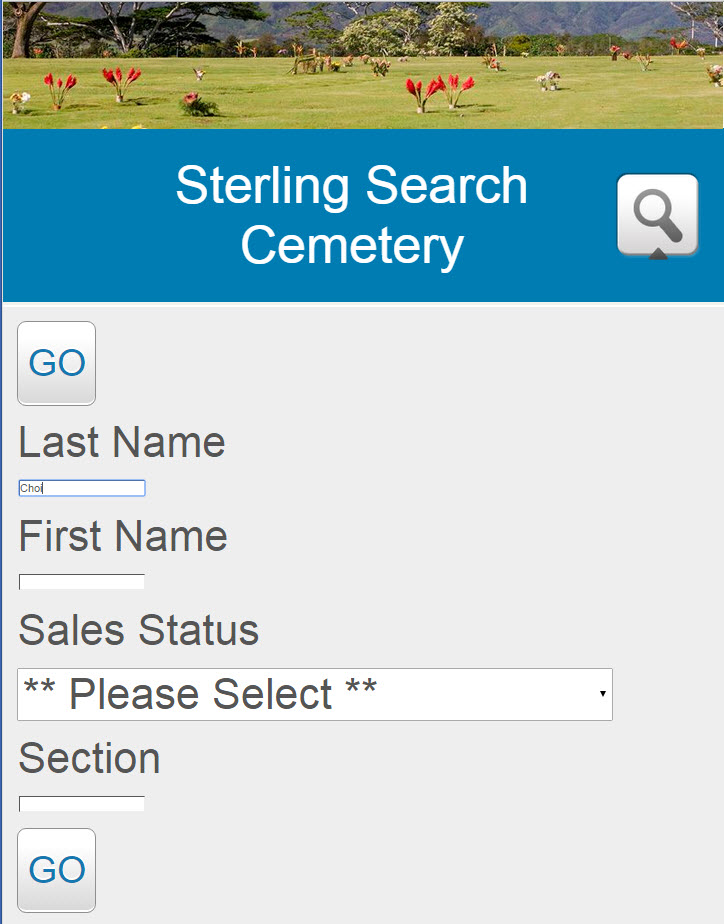Expand the Sales Status dropdown arrow
Image resolution: width=724 pixels, height=924 pixels.
coord(603,694)
